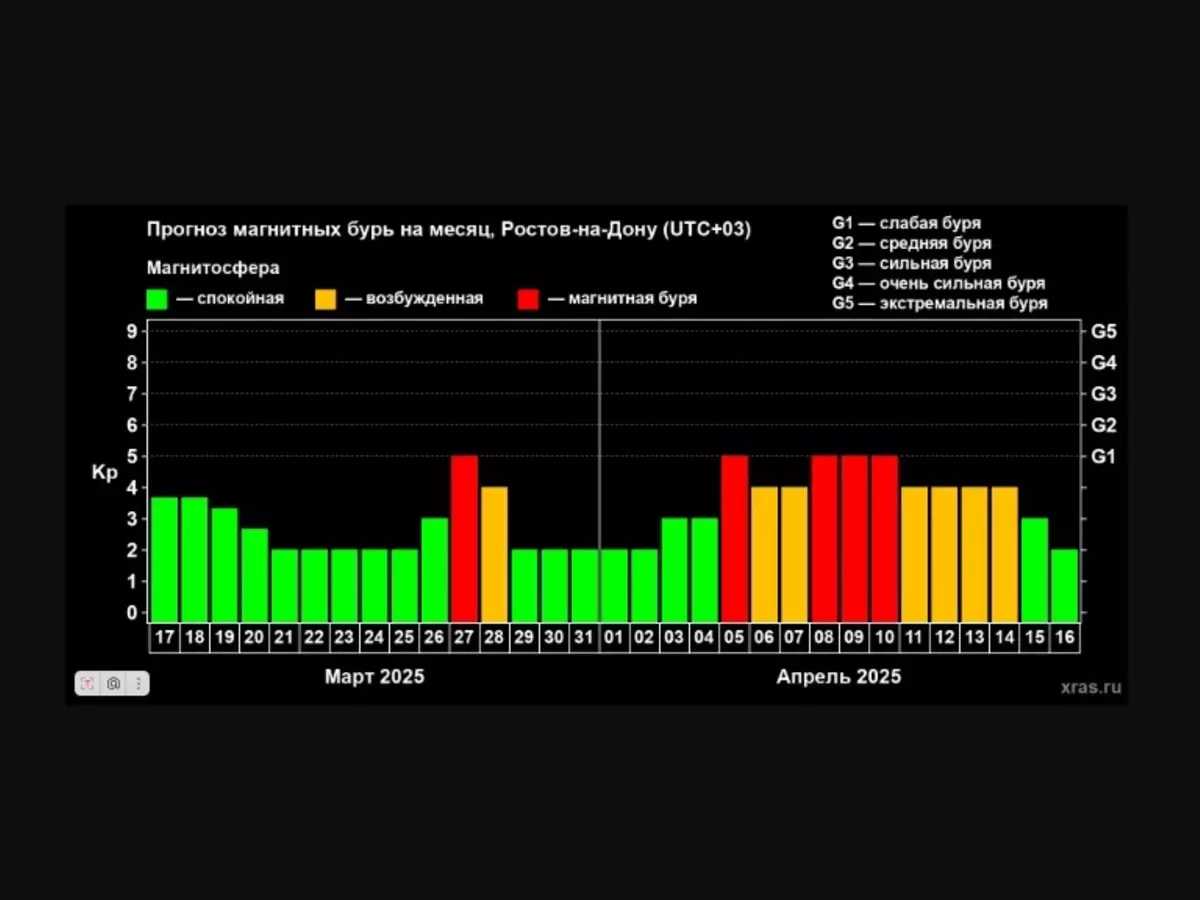
Task: Click the xras.ru watermark link
Action: (x=1091, y=687)
